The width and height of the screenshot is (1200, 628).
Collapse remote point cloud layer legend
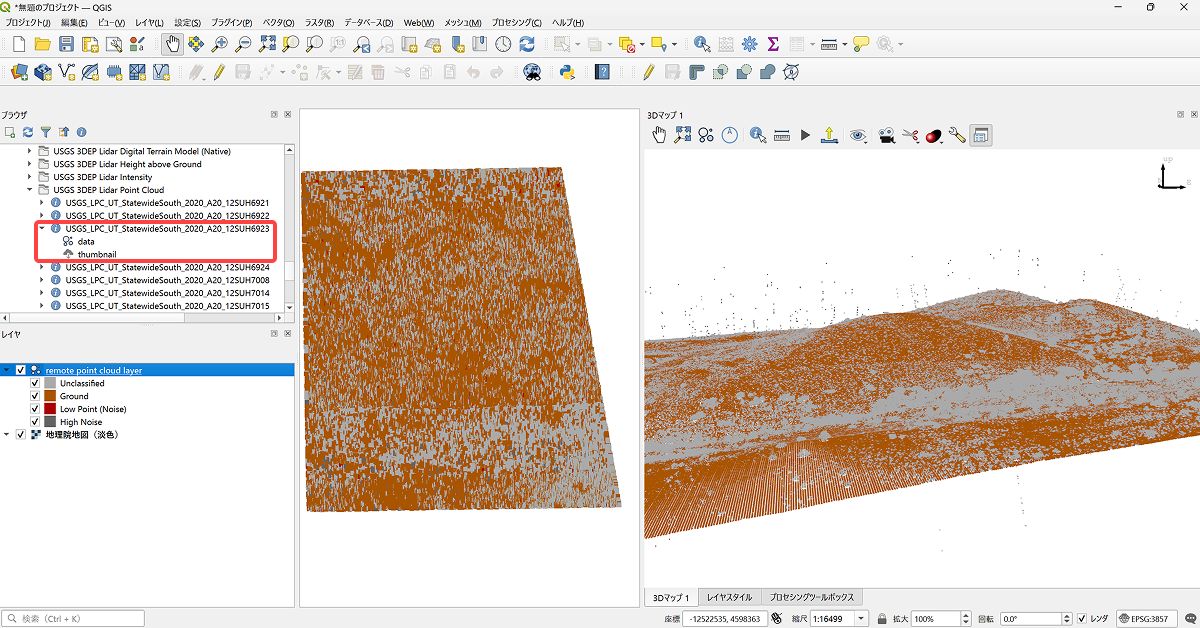coord(7,370)
